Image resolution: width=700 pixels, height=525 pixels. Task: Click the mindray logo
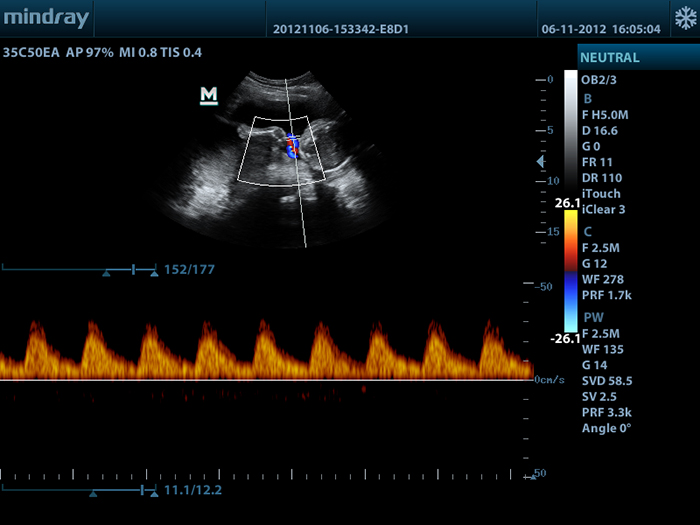pyautogui.click(x=46, y=18)
